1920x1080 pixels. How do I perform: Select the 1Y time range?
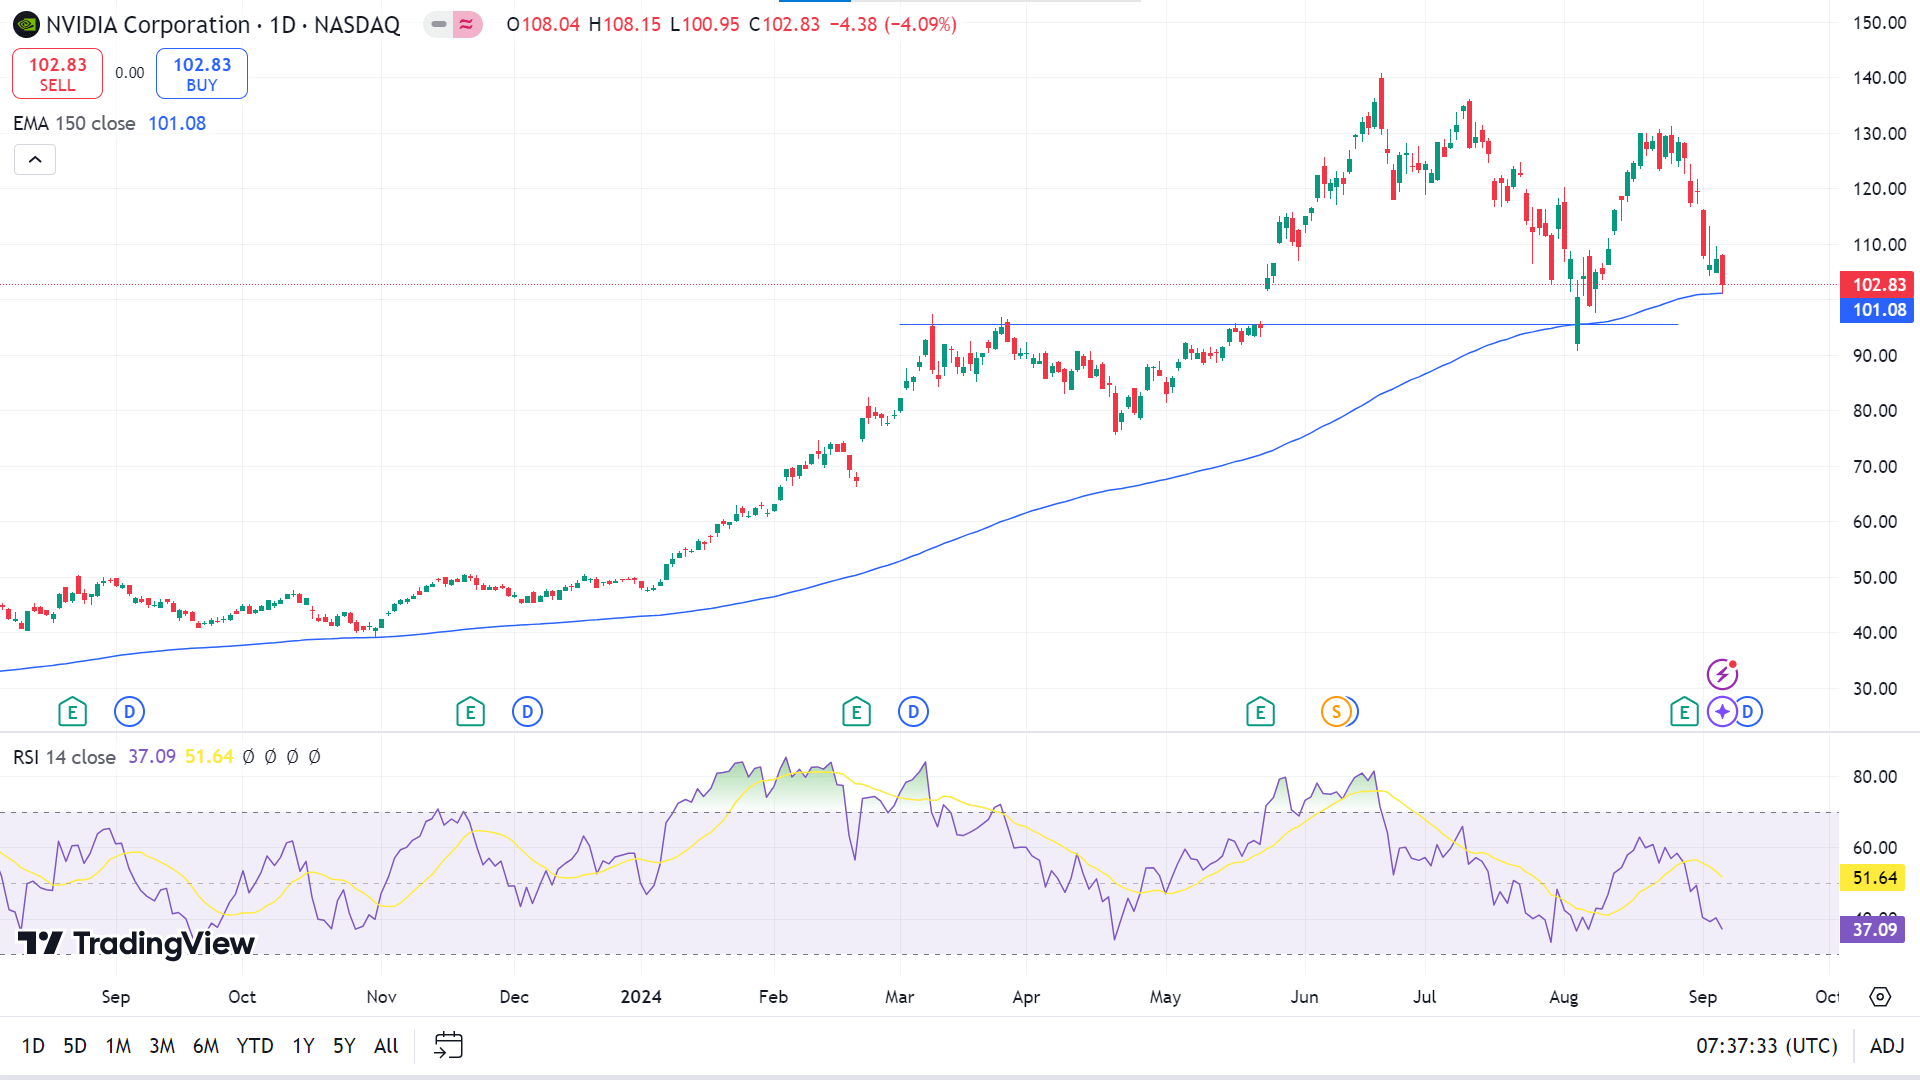click(303, 1046)
